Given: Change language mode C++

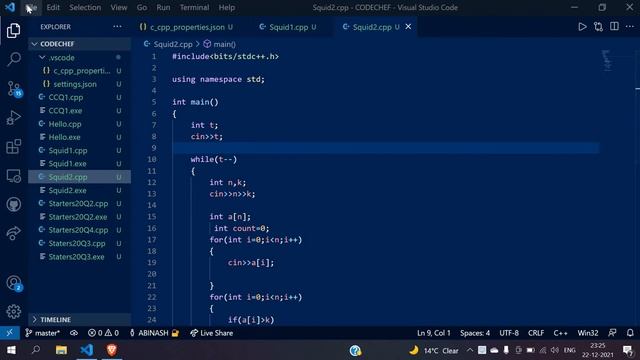Looking at the screenshot, I should (560, 333).
